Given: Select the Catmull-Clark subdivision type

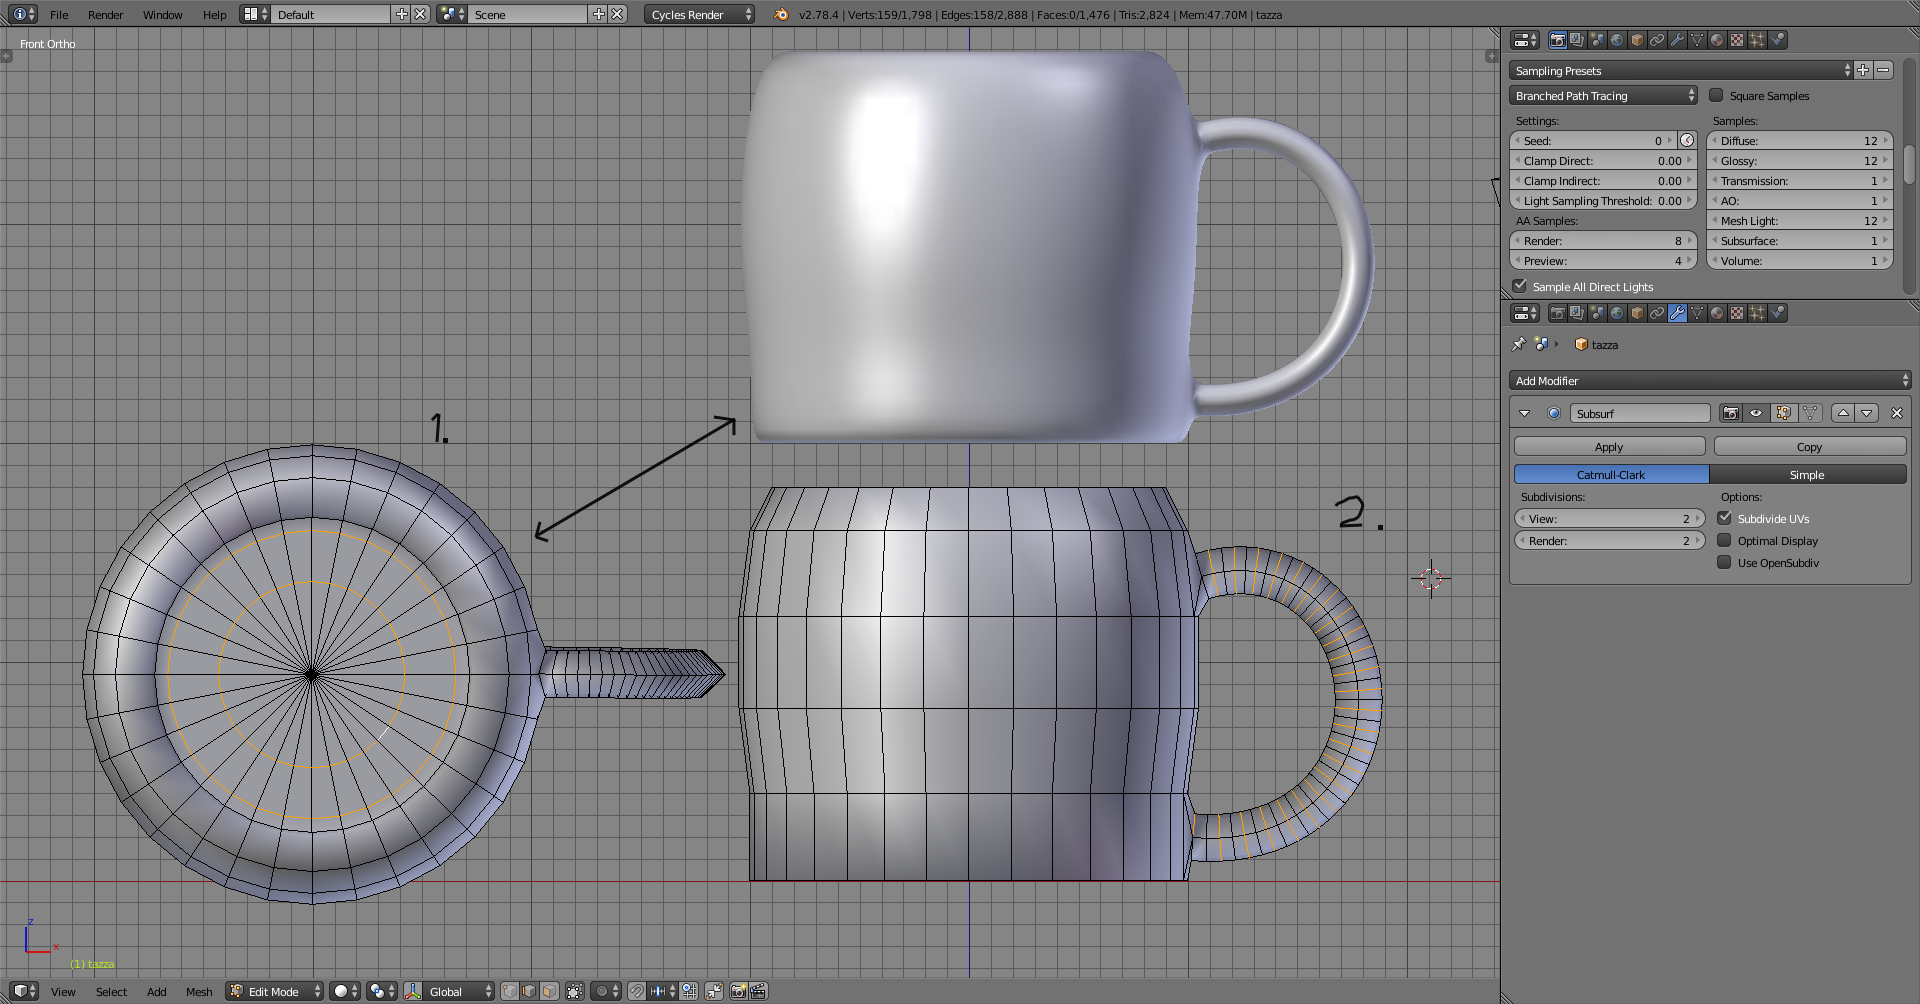Looking at the screenshot, I should tap(1611, 474).
